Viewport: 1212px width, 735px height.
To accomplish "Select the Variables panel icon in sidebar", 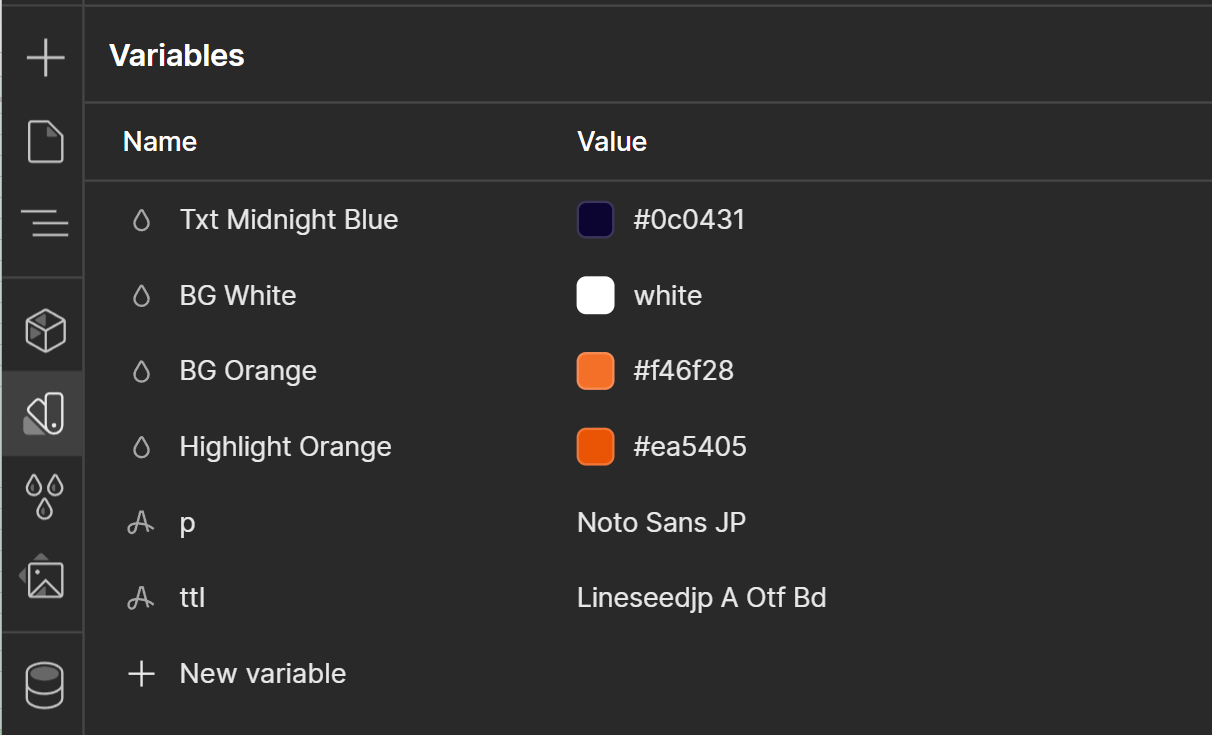I will [44, 415].
